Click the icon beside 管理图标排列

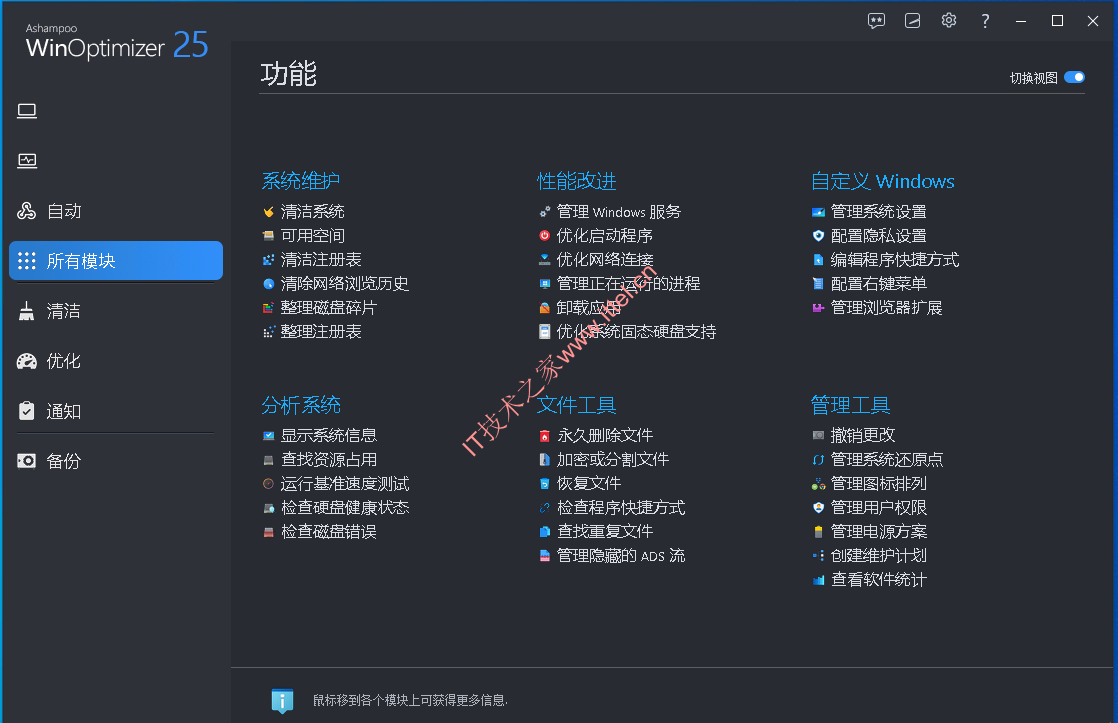(819, 484)
